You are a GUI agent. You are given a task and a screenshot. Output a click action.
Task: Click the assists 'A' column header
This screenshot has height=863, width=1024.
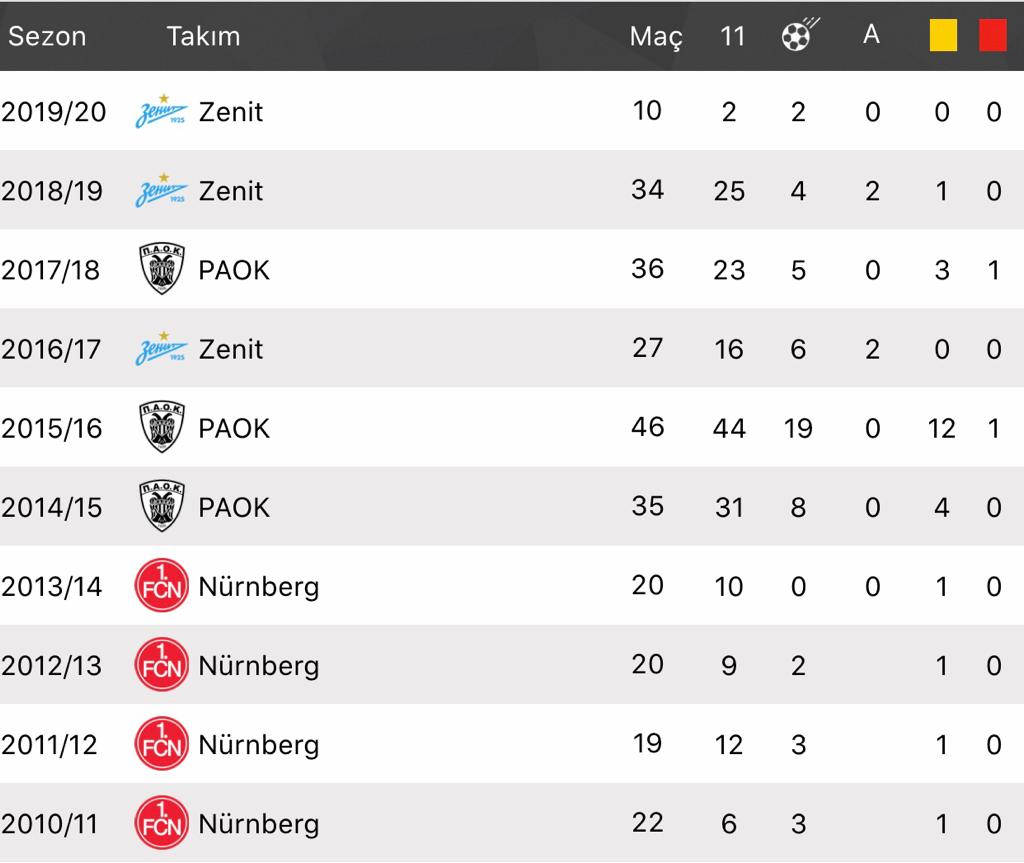(871, 35)
